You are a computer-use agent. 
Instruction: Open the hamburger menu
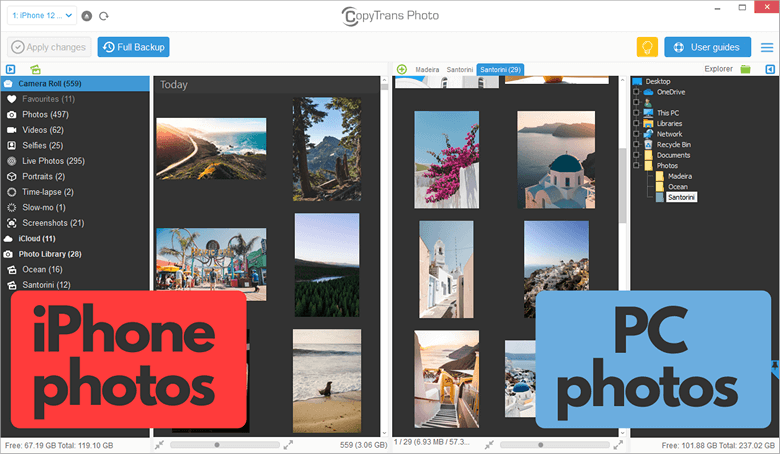767,47
